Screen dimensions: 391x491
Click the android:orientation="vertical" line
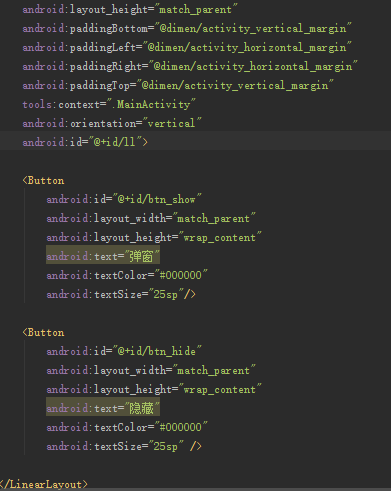112,123
